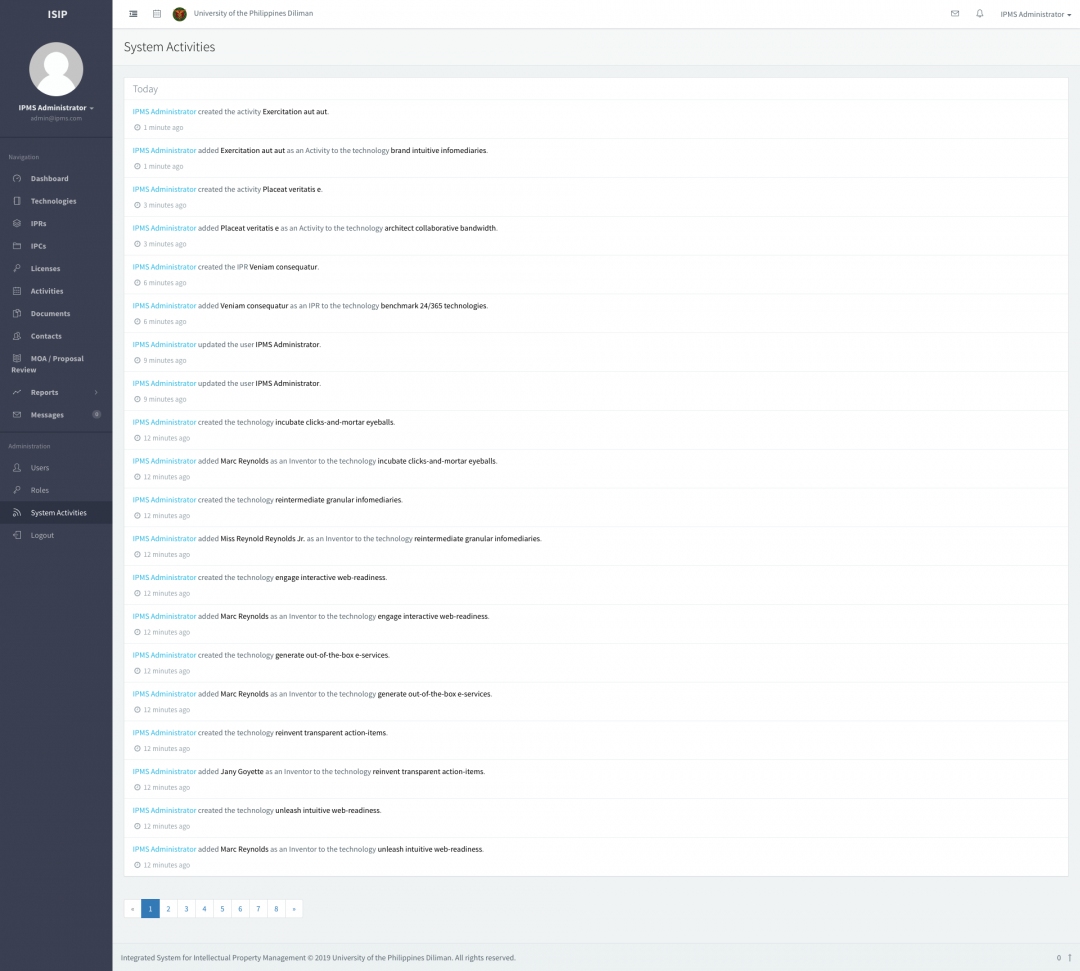Click the scroll-to-top arrow in footer

pyautogui.click(x=1069, y=958)
